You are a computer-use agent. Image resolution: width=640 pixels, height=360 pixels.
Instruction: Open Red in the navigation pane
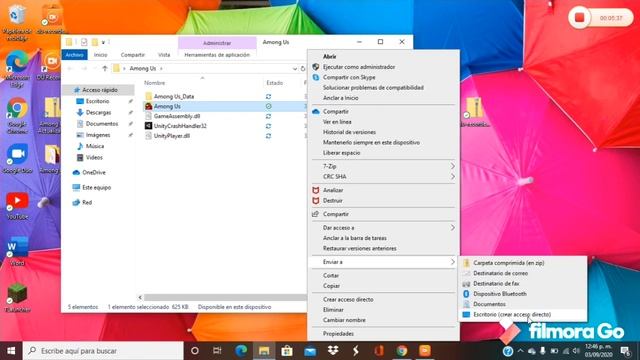point(87,202)
